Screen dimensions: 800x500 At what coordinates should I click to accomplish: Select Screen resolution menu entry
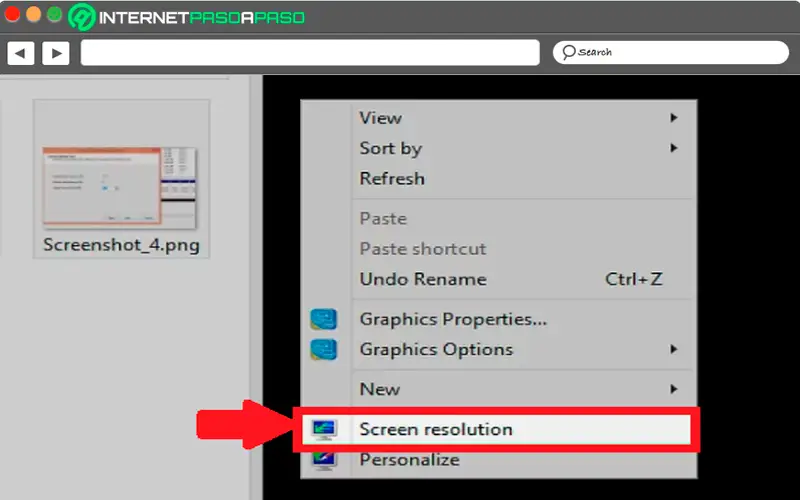(495, 430)
